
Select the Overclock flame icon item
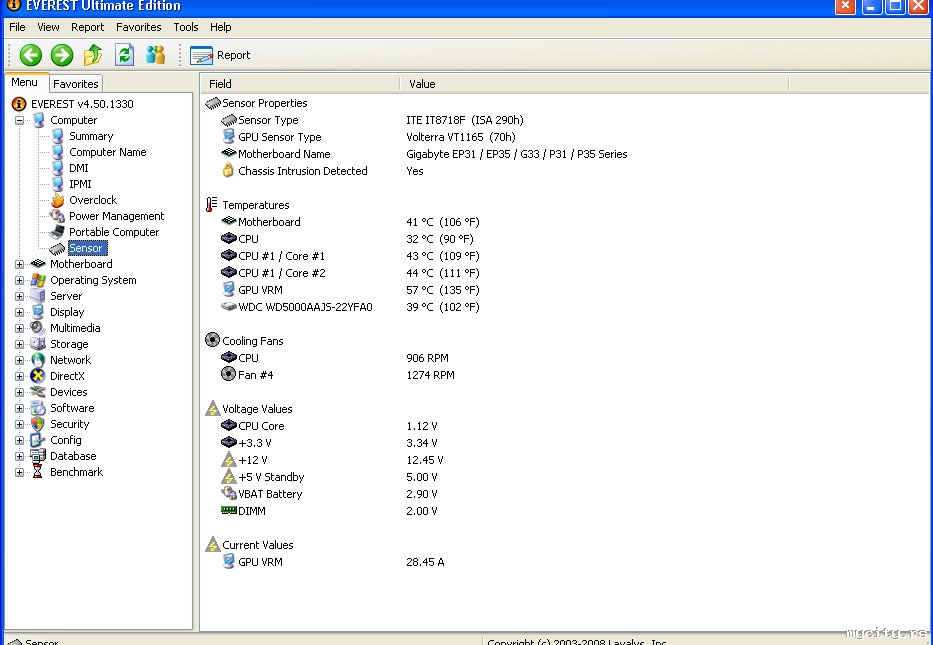point(58,200)
